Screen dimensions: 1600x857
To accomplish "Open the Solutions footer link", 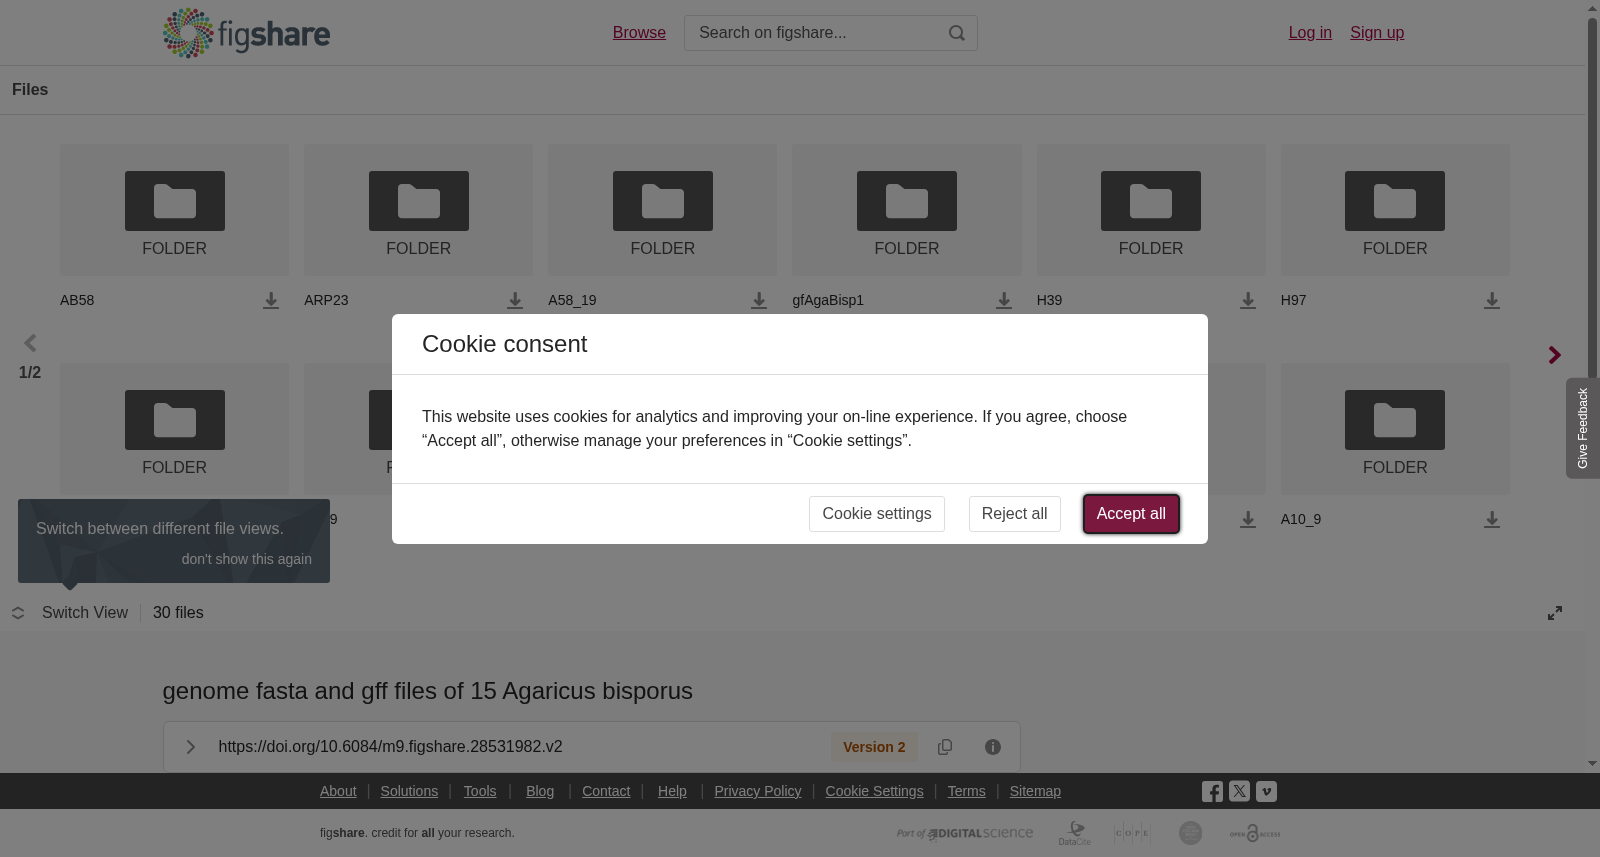I will 409,791.
